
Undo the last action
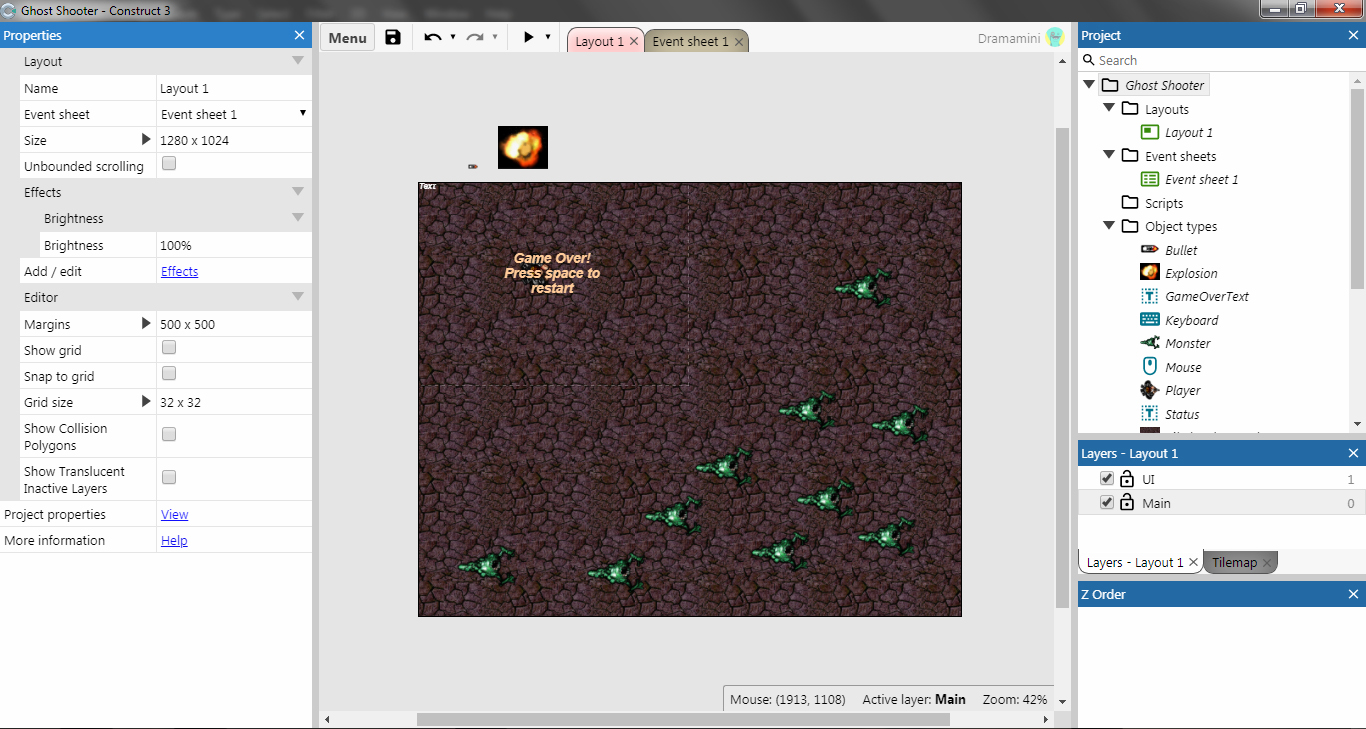click(x=433, y=38)
